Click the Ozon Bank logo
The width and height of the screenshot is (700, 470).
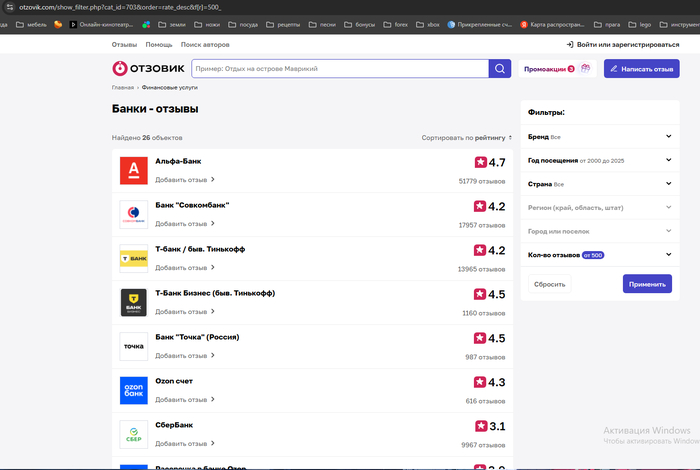pyautogui.click(x=133, y=390)
